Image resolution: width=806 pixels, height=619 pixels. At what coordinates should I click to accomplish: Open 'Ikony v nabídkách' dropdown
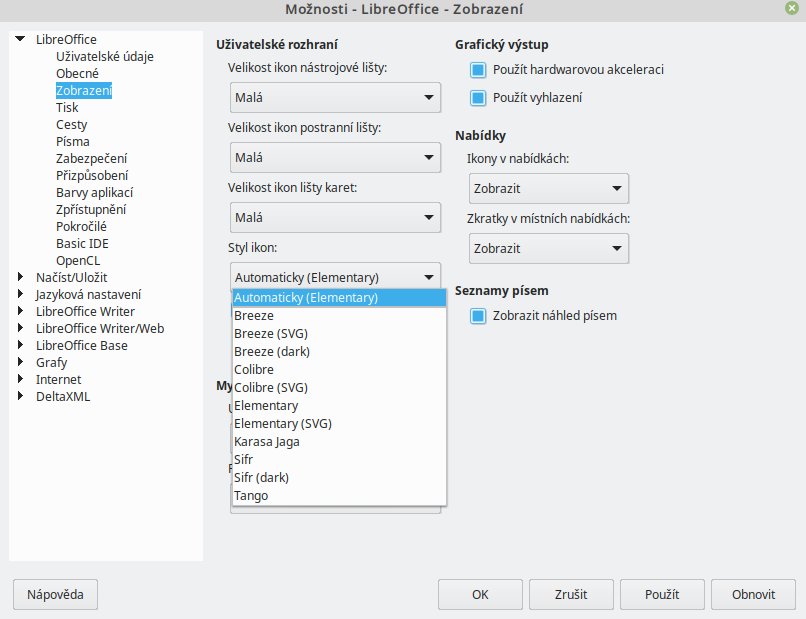(548, 189)
